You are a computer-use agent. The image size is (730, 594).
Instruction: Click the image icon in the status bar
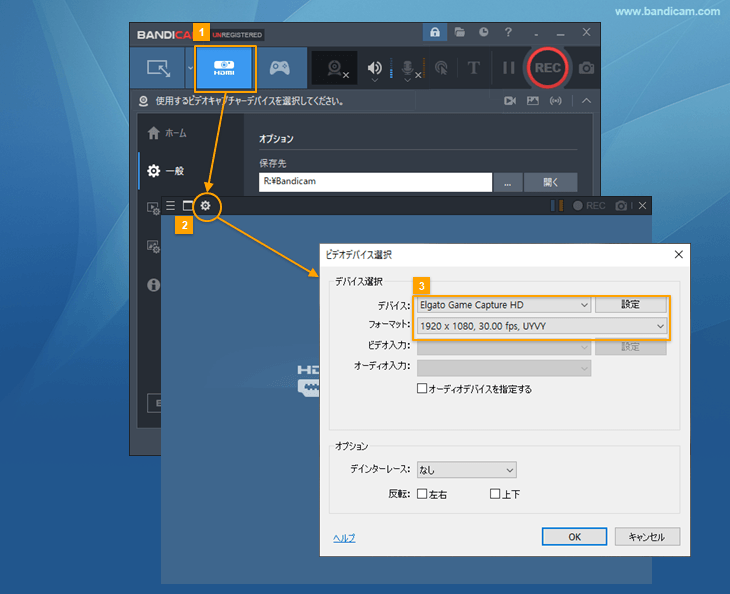coord(533,101)
